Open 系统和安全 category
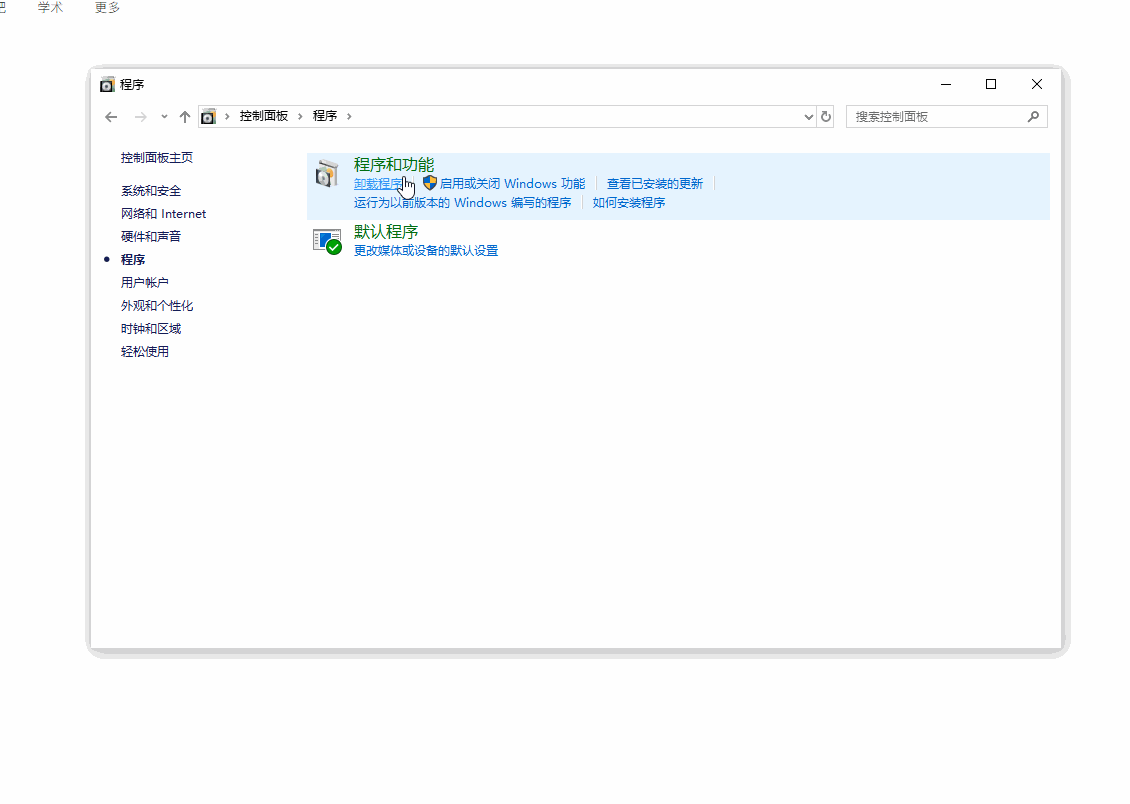This screenshot has height=804, width=1130. tap(151, 191)
